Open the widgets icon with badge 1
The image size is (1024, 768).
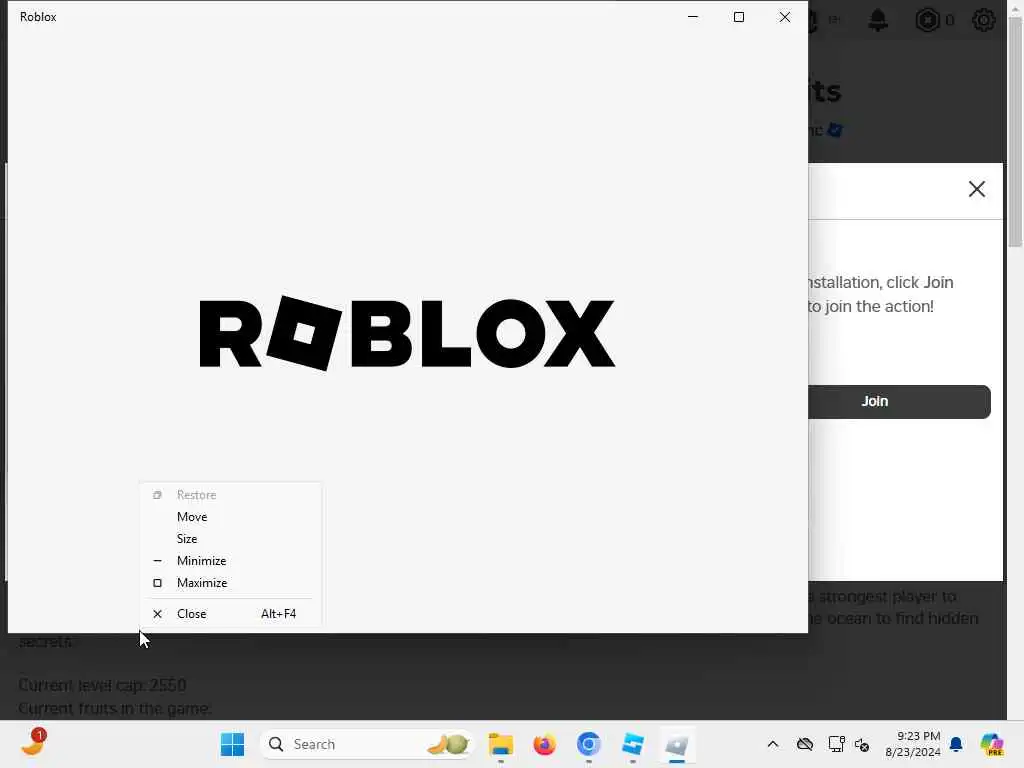(x=33, y=743)
